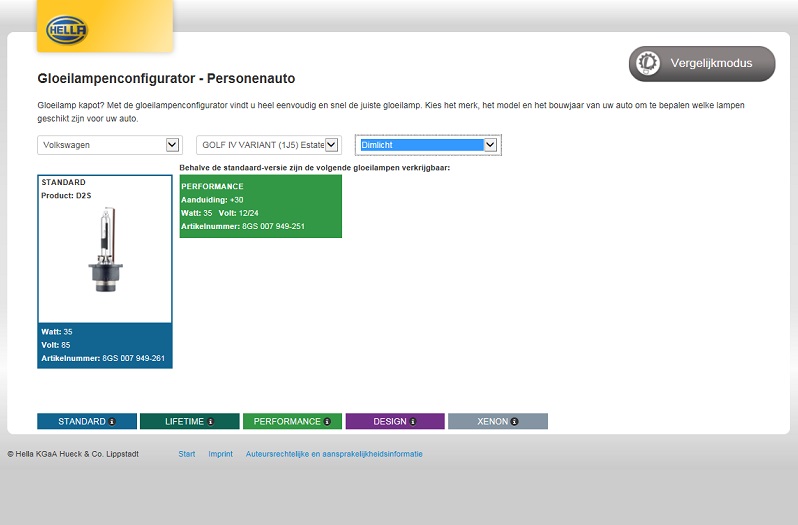Click the info icon next to LIFETIME
The height and width of the screenshot is (525, 798).
[x=211, y=422]
